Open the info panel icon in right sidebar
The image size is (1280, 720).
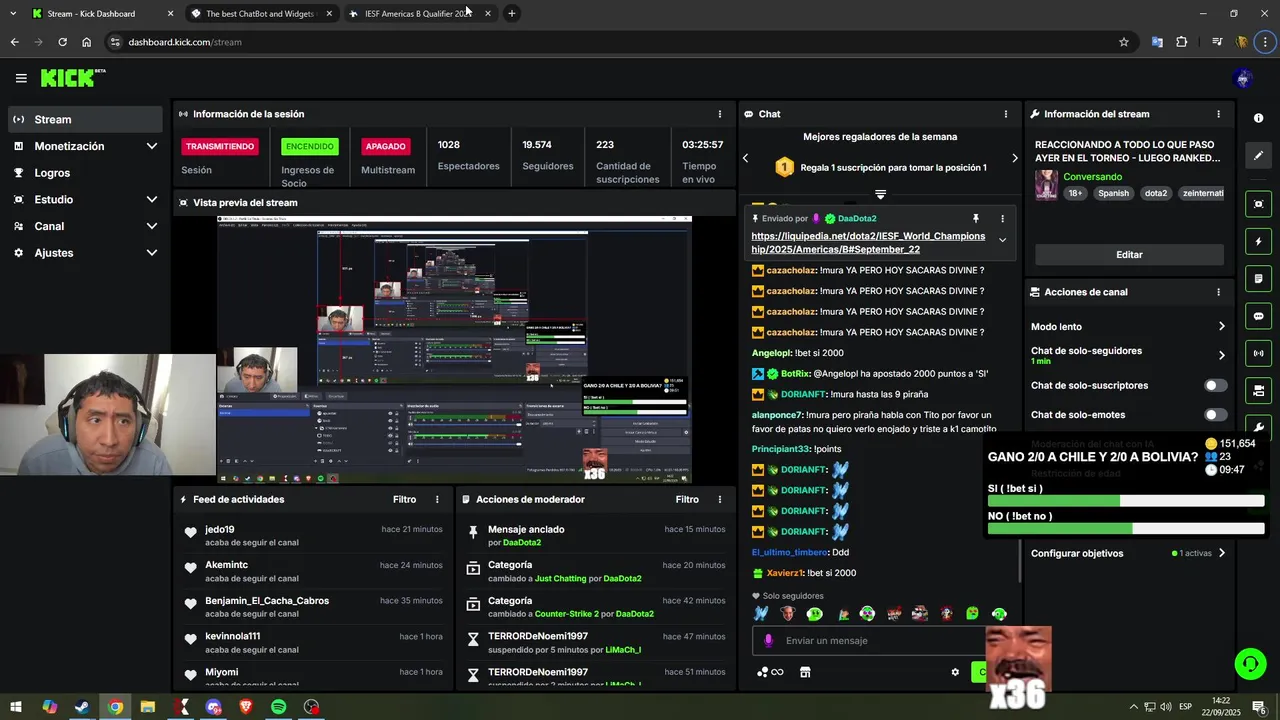(x=1258, y=118)
